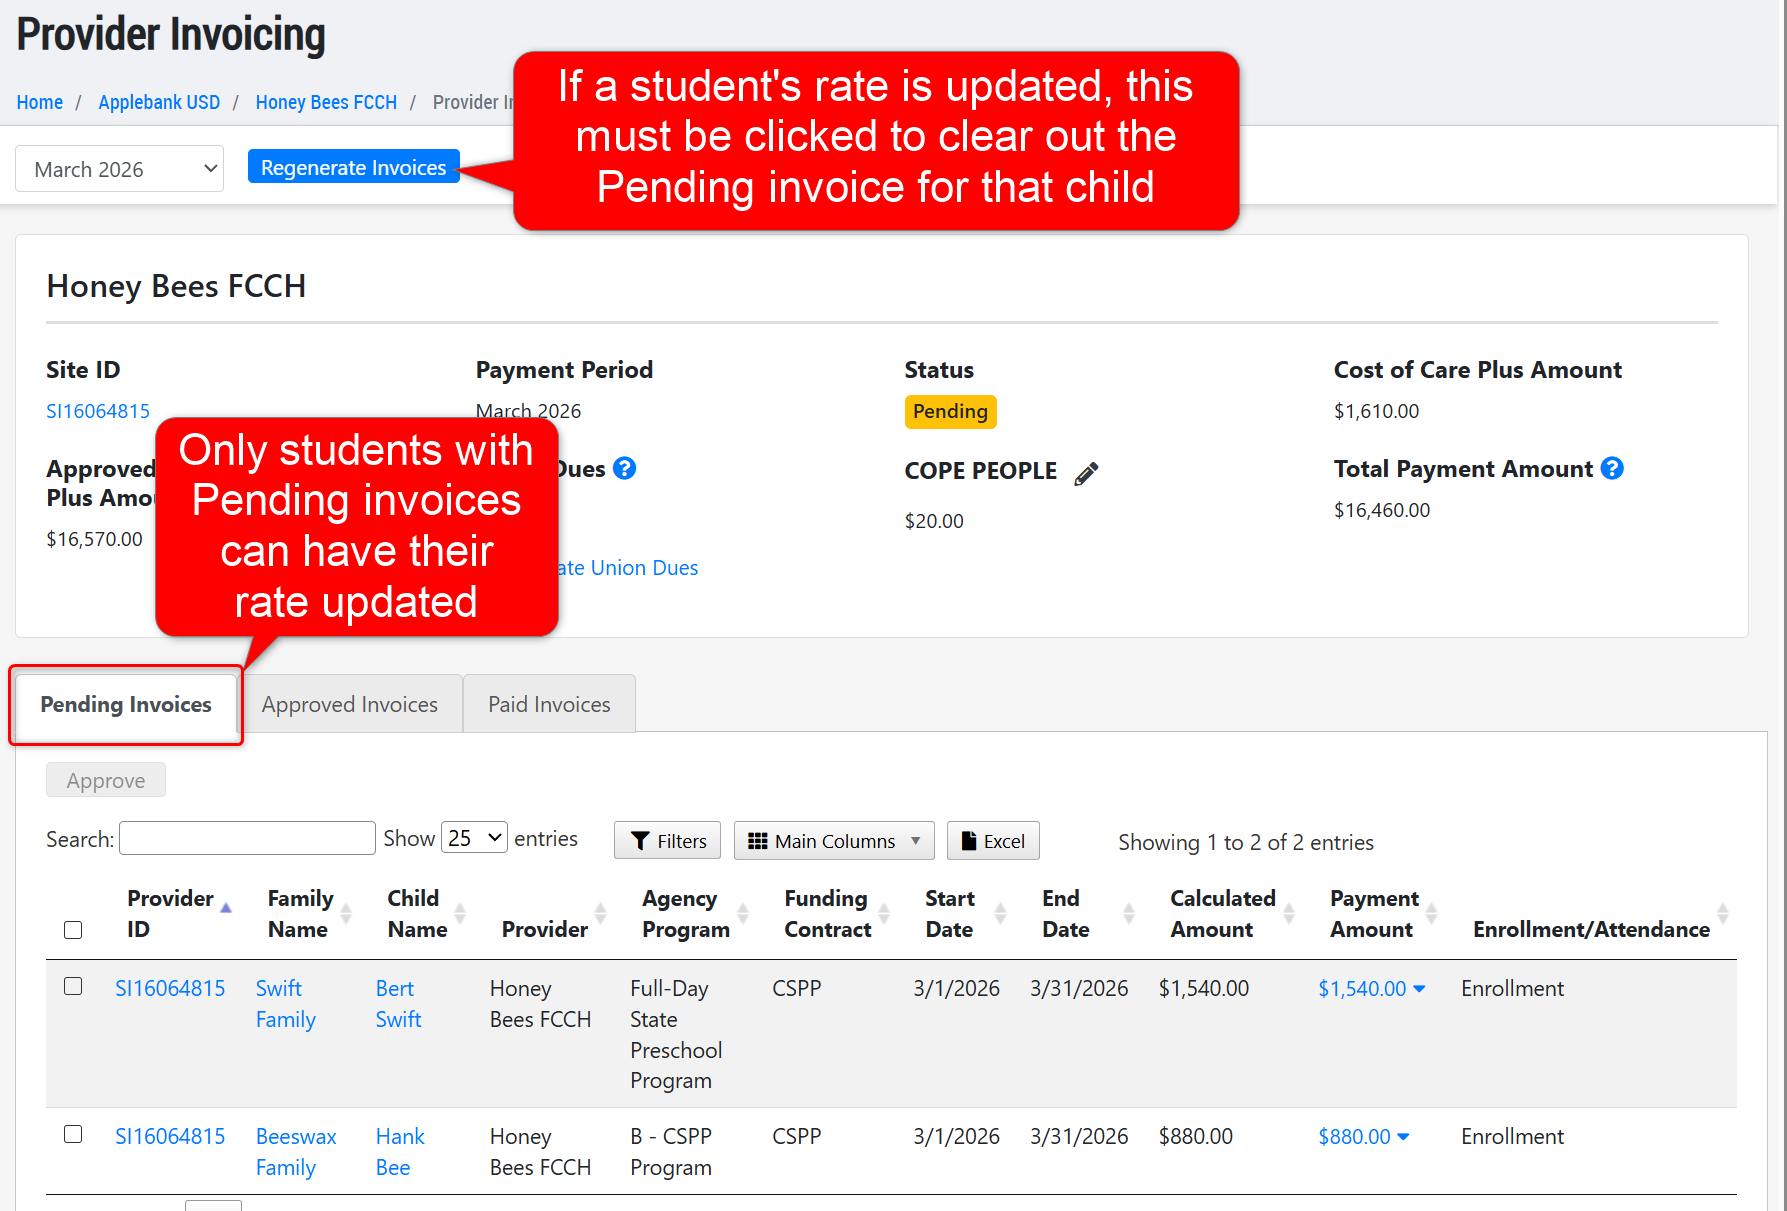Open Hank Bee child link

tap(400, 1152)
